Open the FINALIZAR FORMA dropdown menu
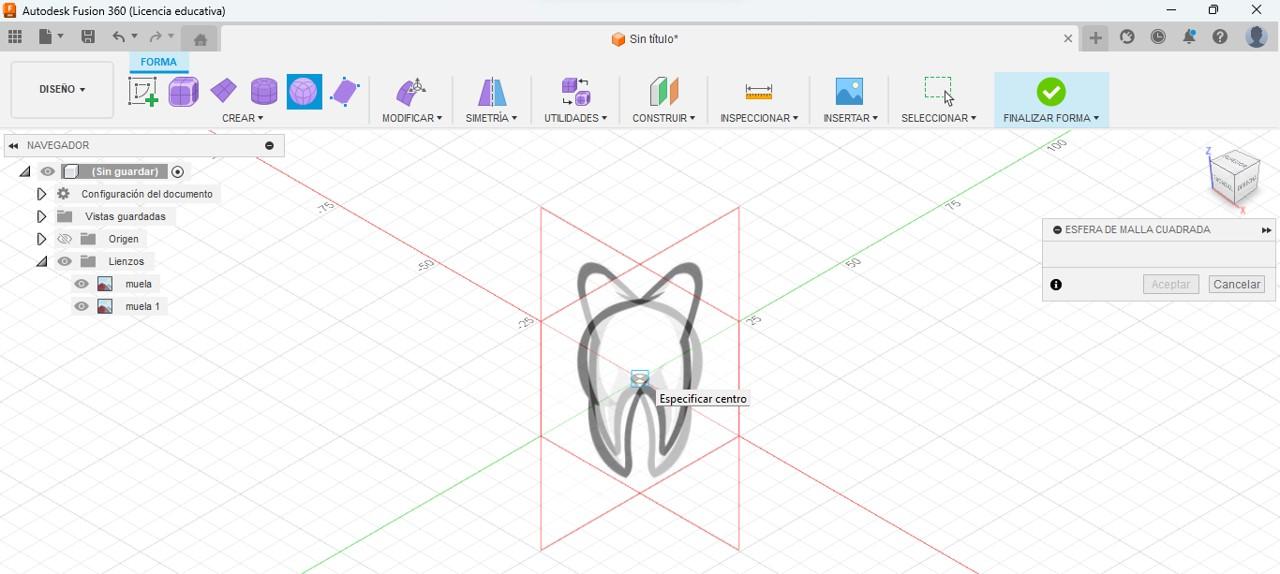The width and height of the screenshot is (1280, 574). point(1051,118)
